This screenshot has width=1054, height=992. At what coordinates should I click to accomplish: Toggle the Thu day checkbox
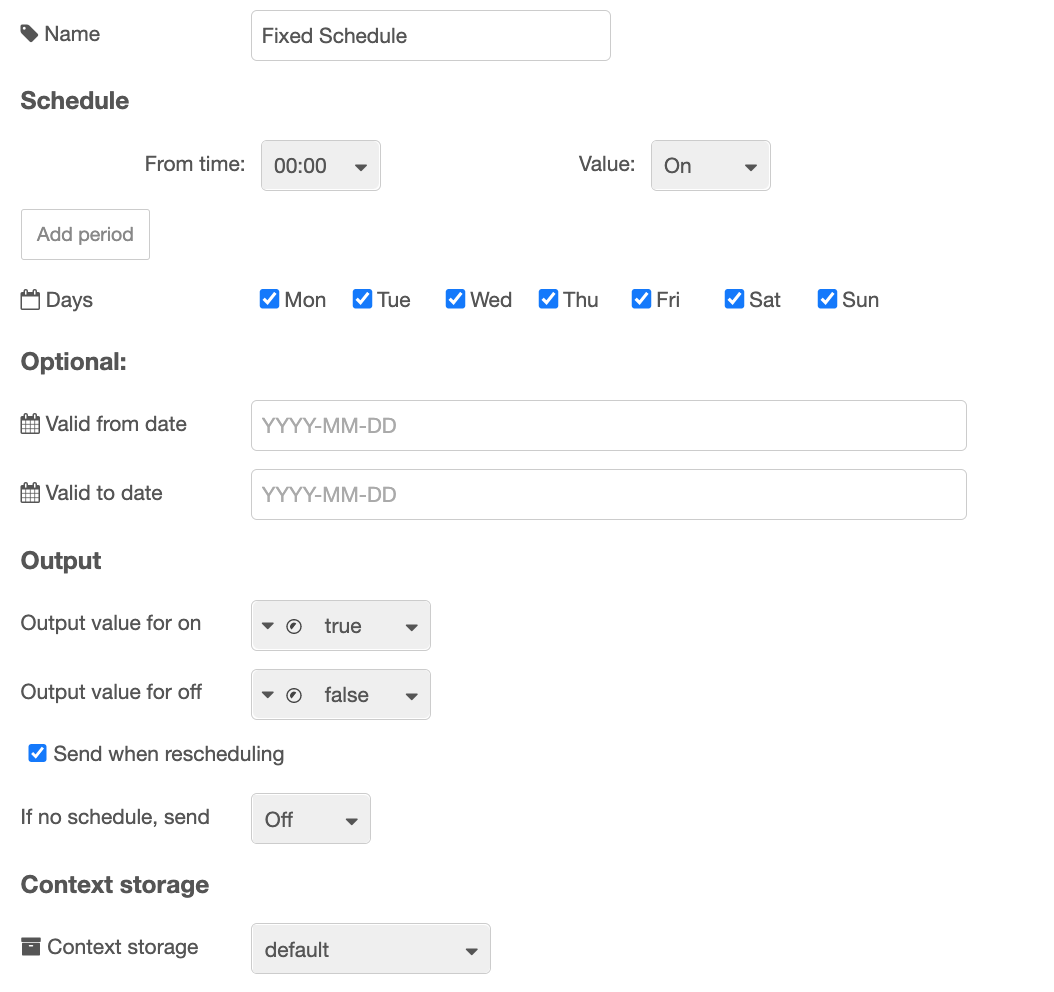pyautogui.click(x=549, y=299)
